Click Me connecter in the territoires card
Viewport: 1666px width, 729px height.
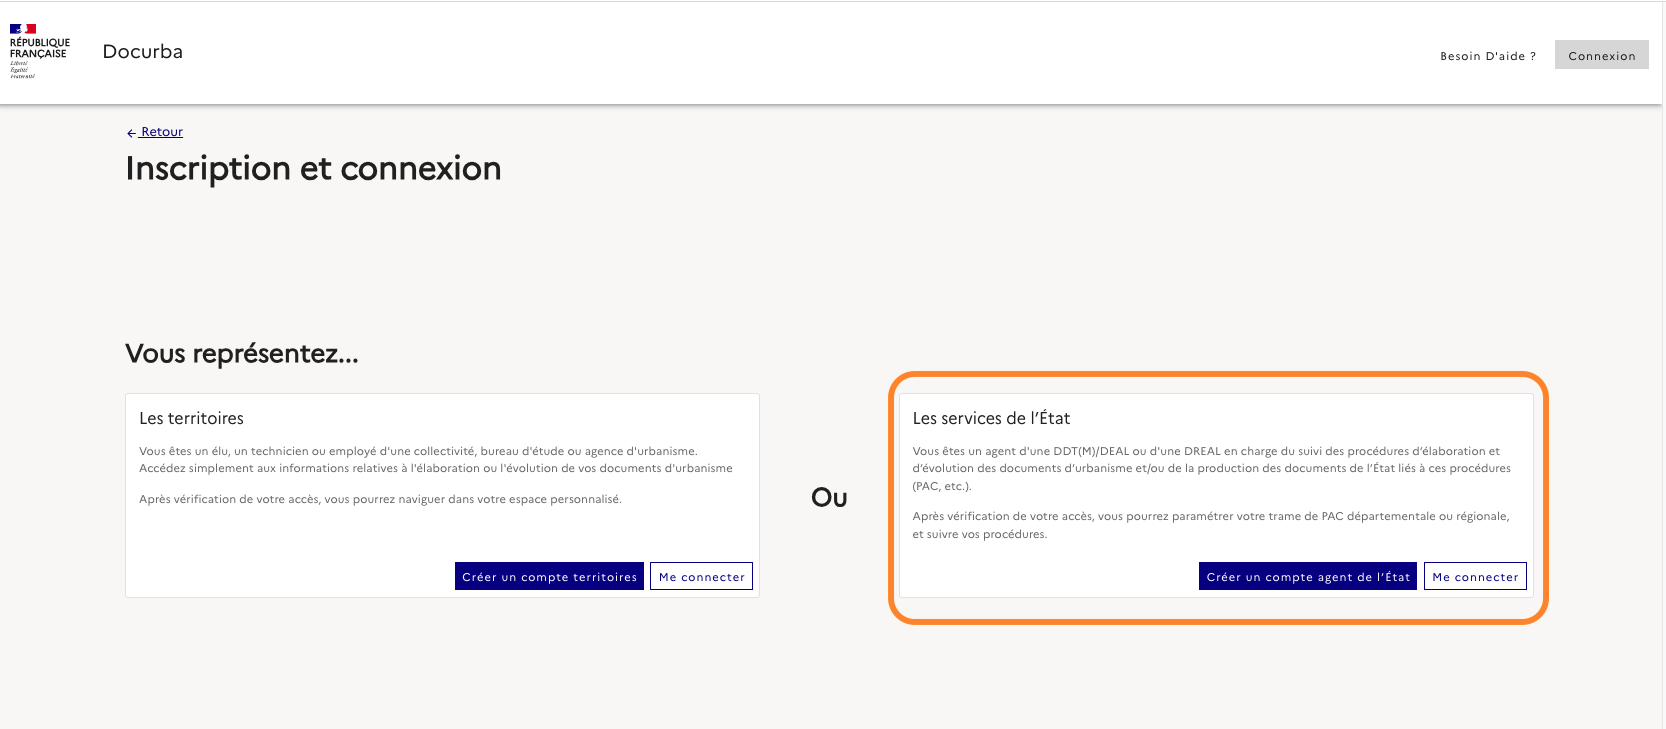click(701, 577)
